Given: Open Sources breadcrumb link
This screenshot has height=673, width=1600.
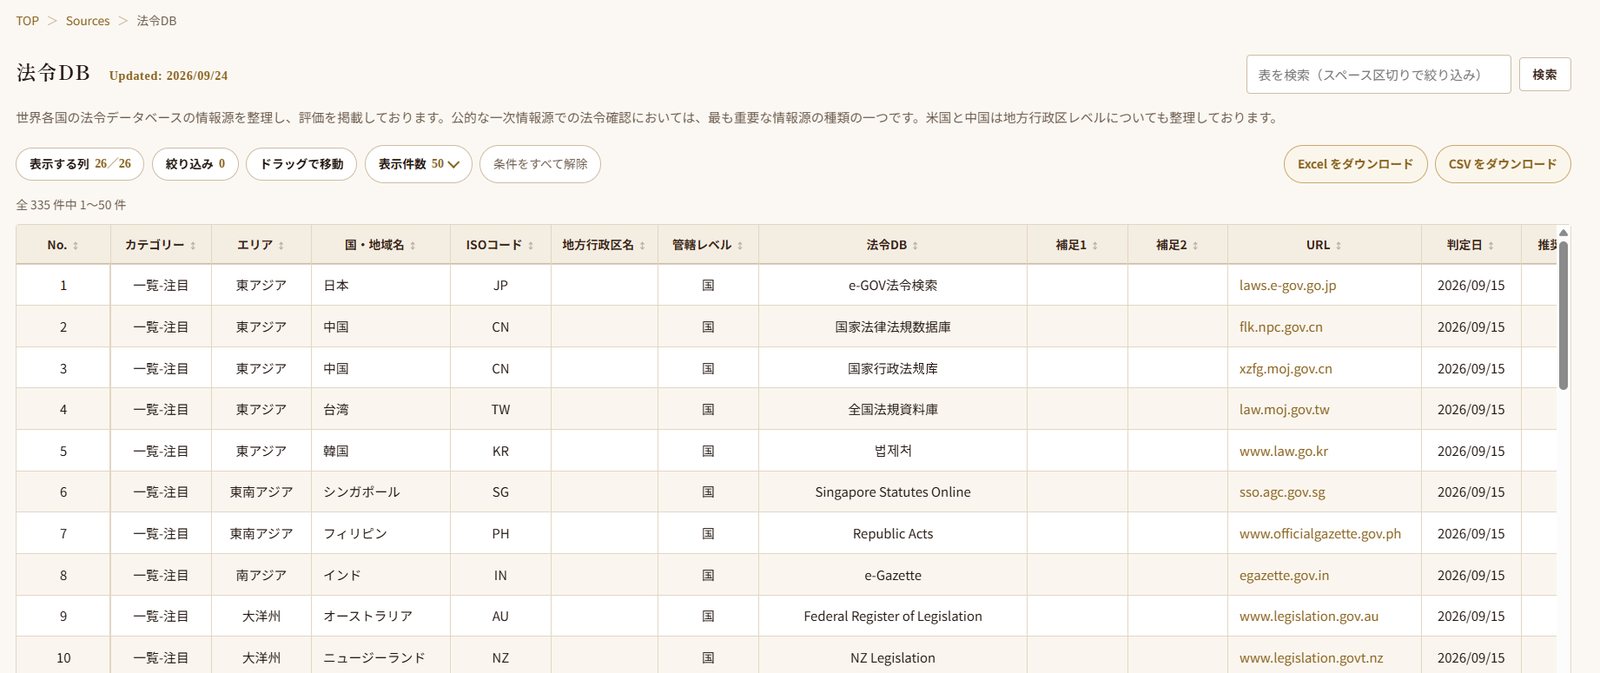Looking at the screenshot, I should [x=88, y=21].
